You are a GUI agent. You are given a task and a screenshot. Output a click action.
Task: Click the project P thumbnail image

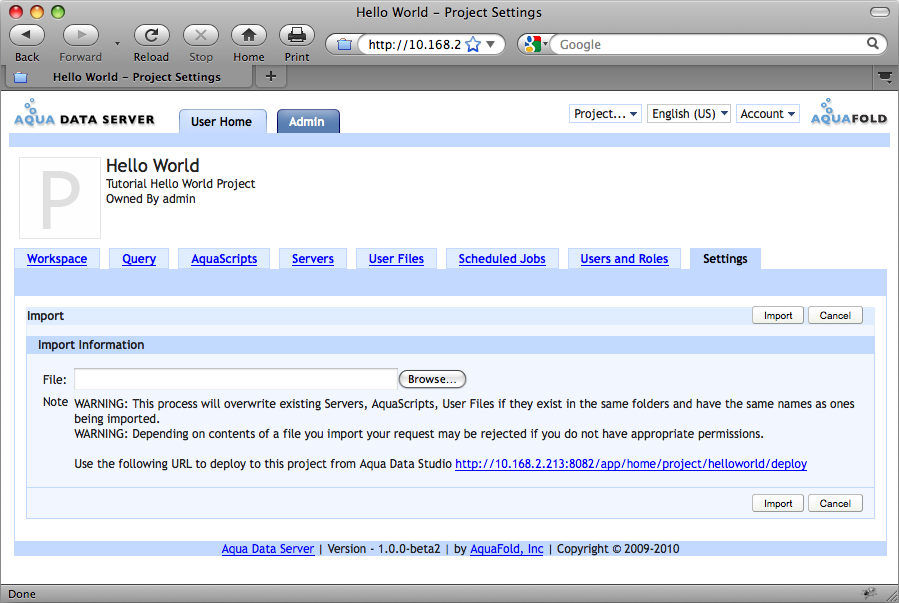(60, 198)
